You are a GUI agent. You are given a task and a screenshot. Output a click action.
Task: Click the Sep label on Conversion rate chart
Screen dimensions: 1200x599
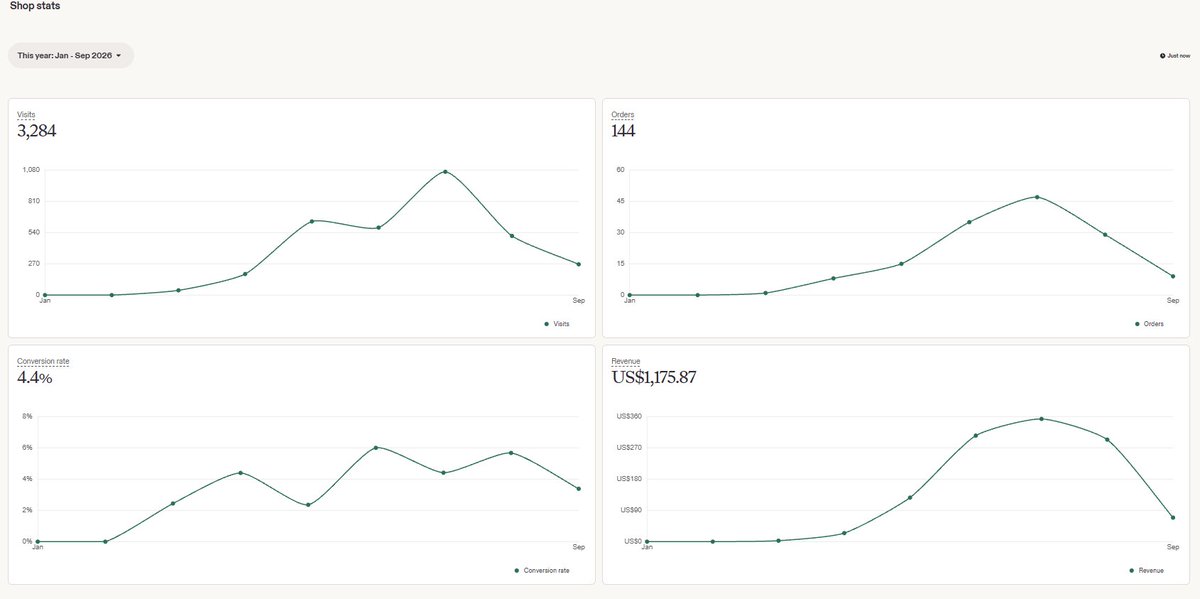[x=578, y=547]
